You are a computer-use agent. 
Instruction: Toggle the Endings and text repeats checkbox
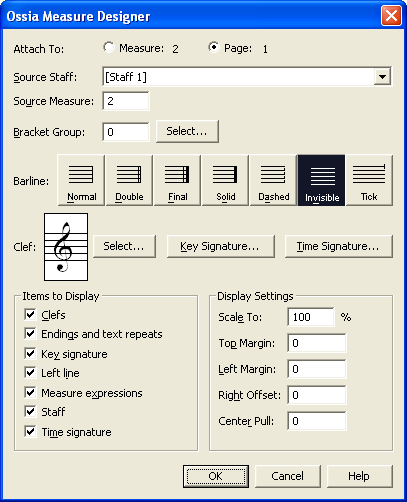click(30, 333)
